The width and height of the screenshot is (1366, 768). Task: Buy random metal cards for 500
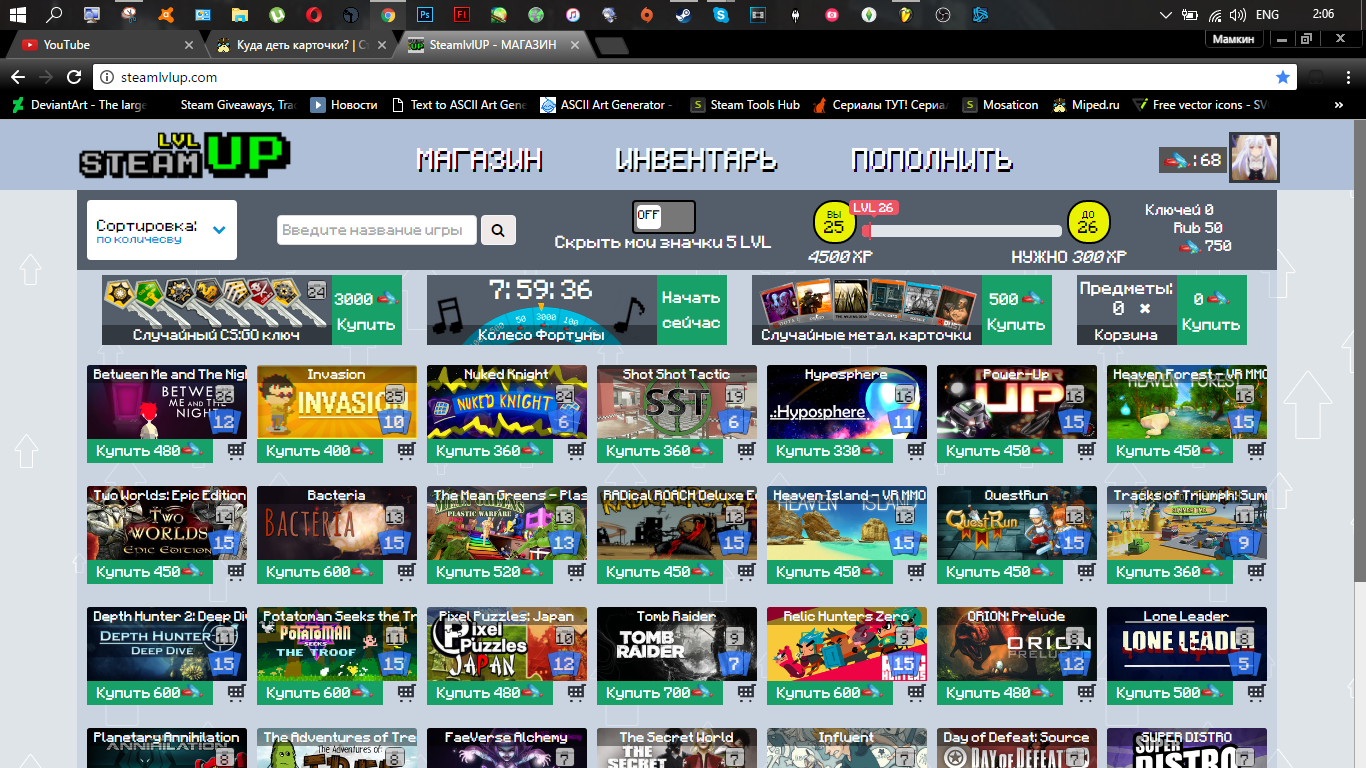click(1016, 311)
